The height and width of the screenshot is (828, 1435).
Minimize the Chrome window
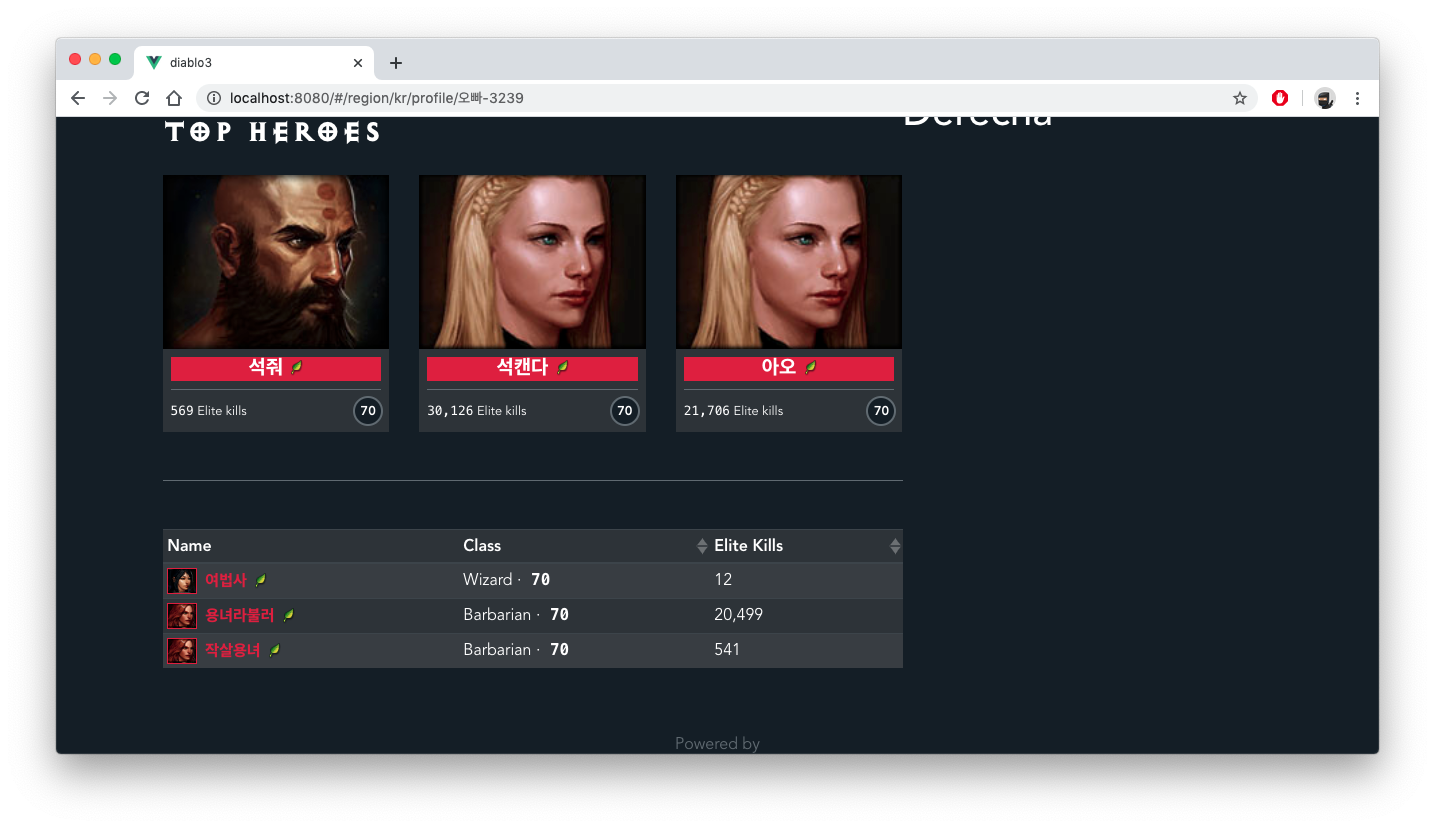pyautogui.click(x=95, y=59)
